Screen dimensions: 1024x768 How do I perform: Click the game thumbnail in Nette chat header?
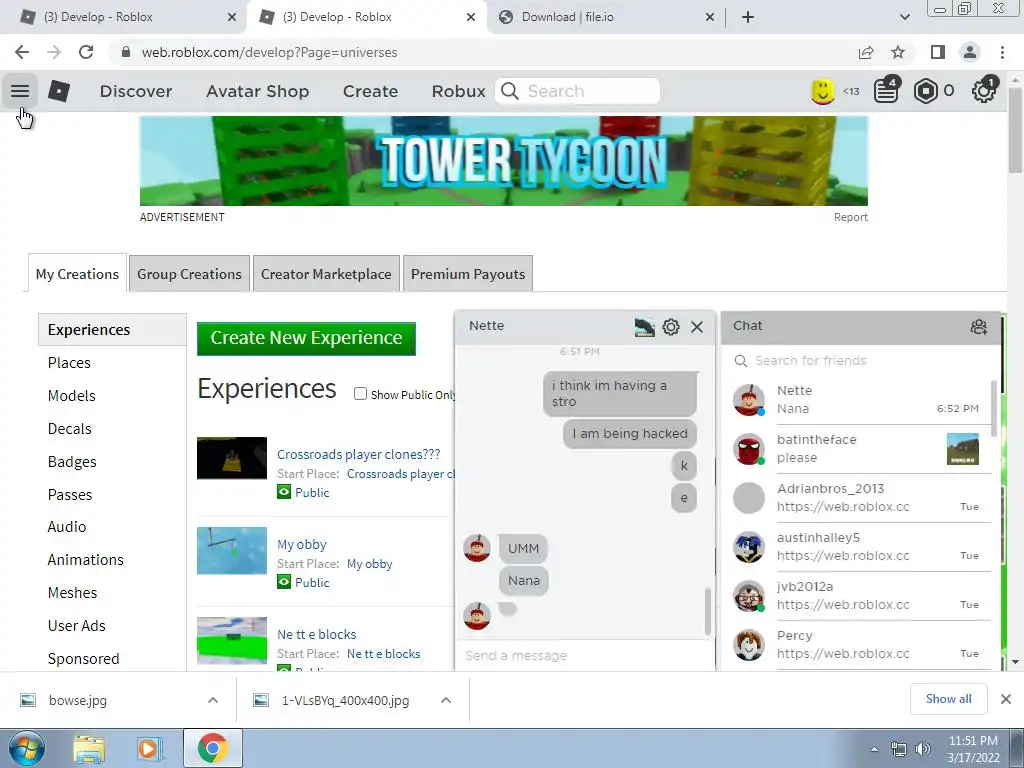click(x=645, y=327)
